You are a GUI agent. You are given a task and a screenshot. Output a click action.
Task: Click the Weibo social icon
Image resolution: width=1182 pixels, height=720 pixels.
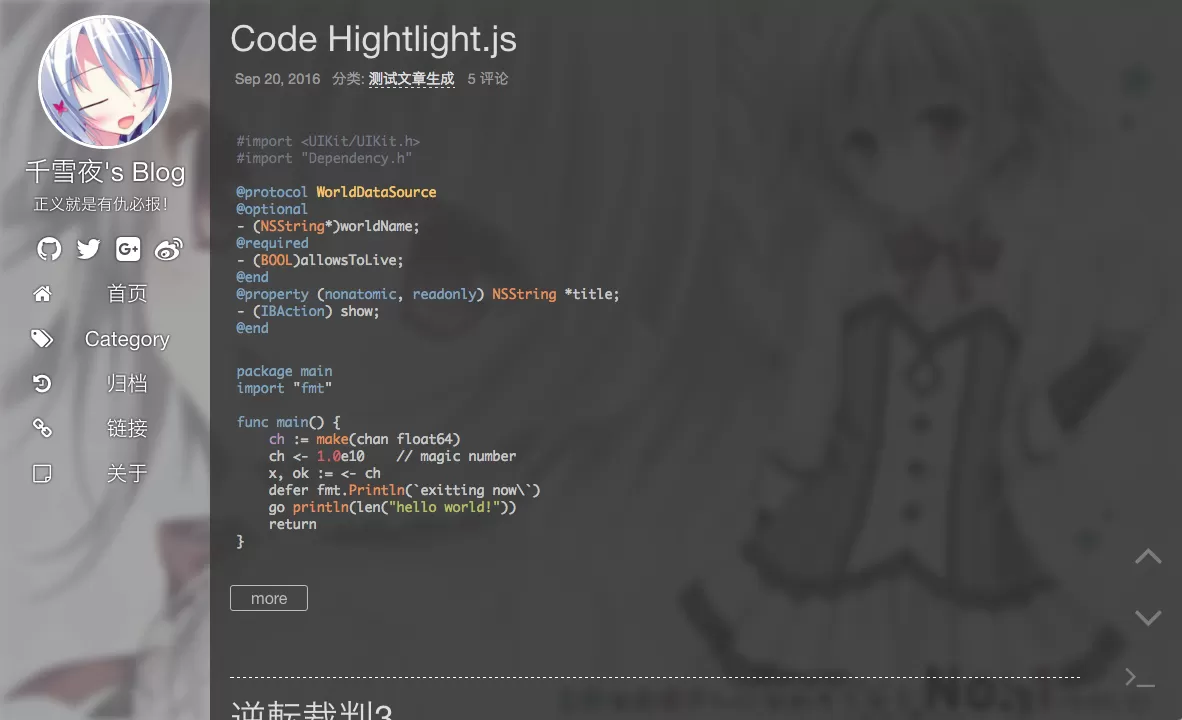169,249
